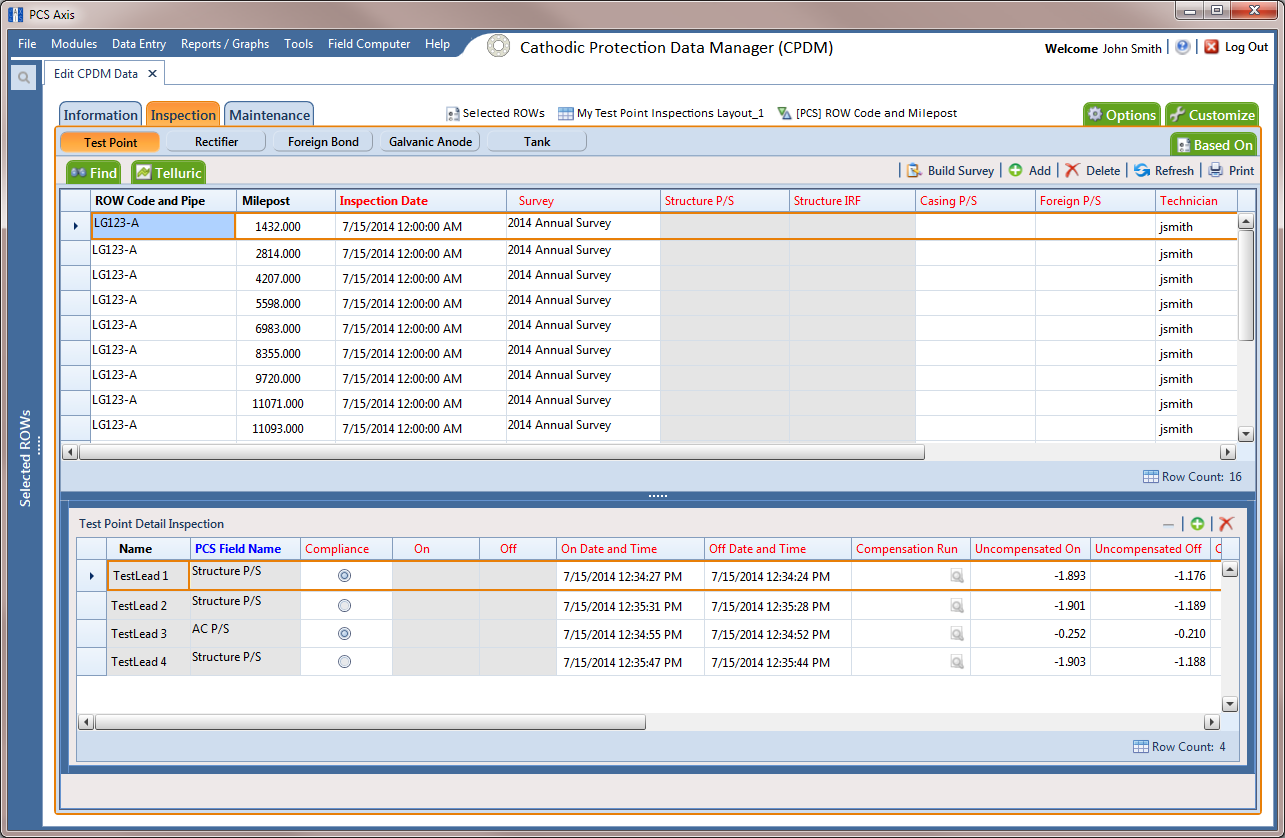Open the Data Entry menu

139,44
